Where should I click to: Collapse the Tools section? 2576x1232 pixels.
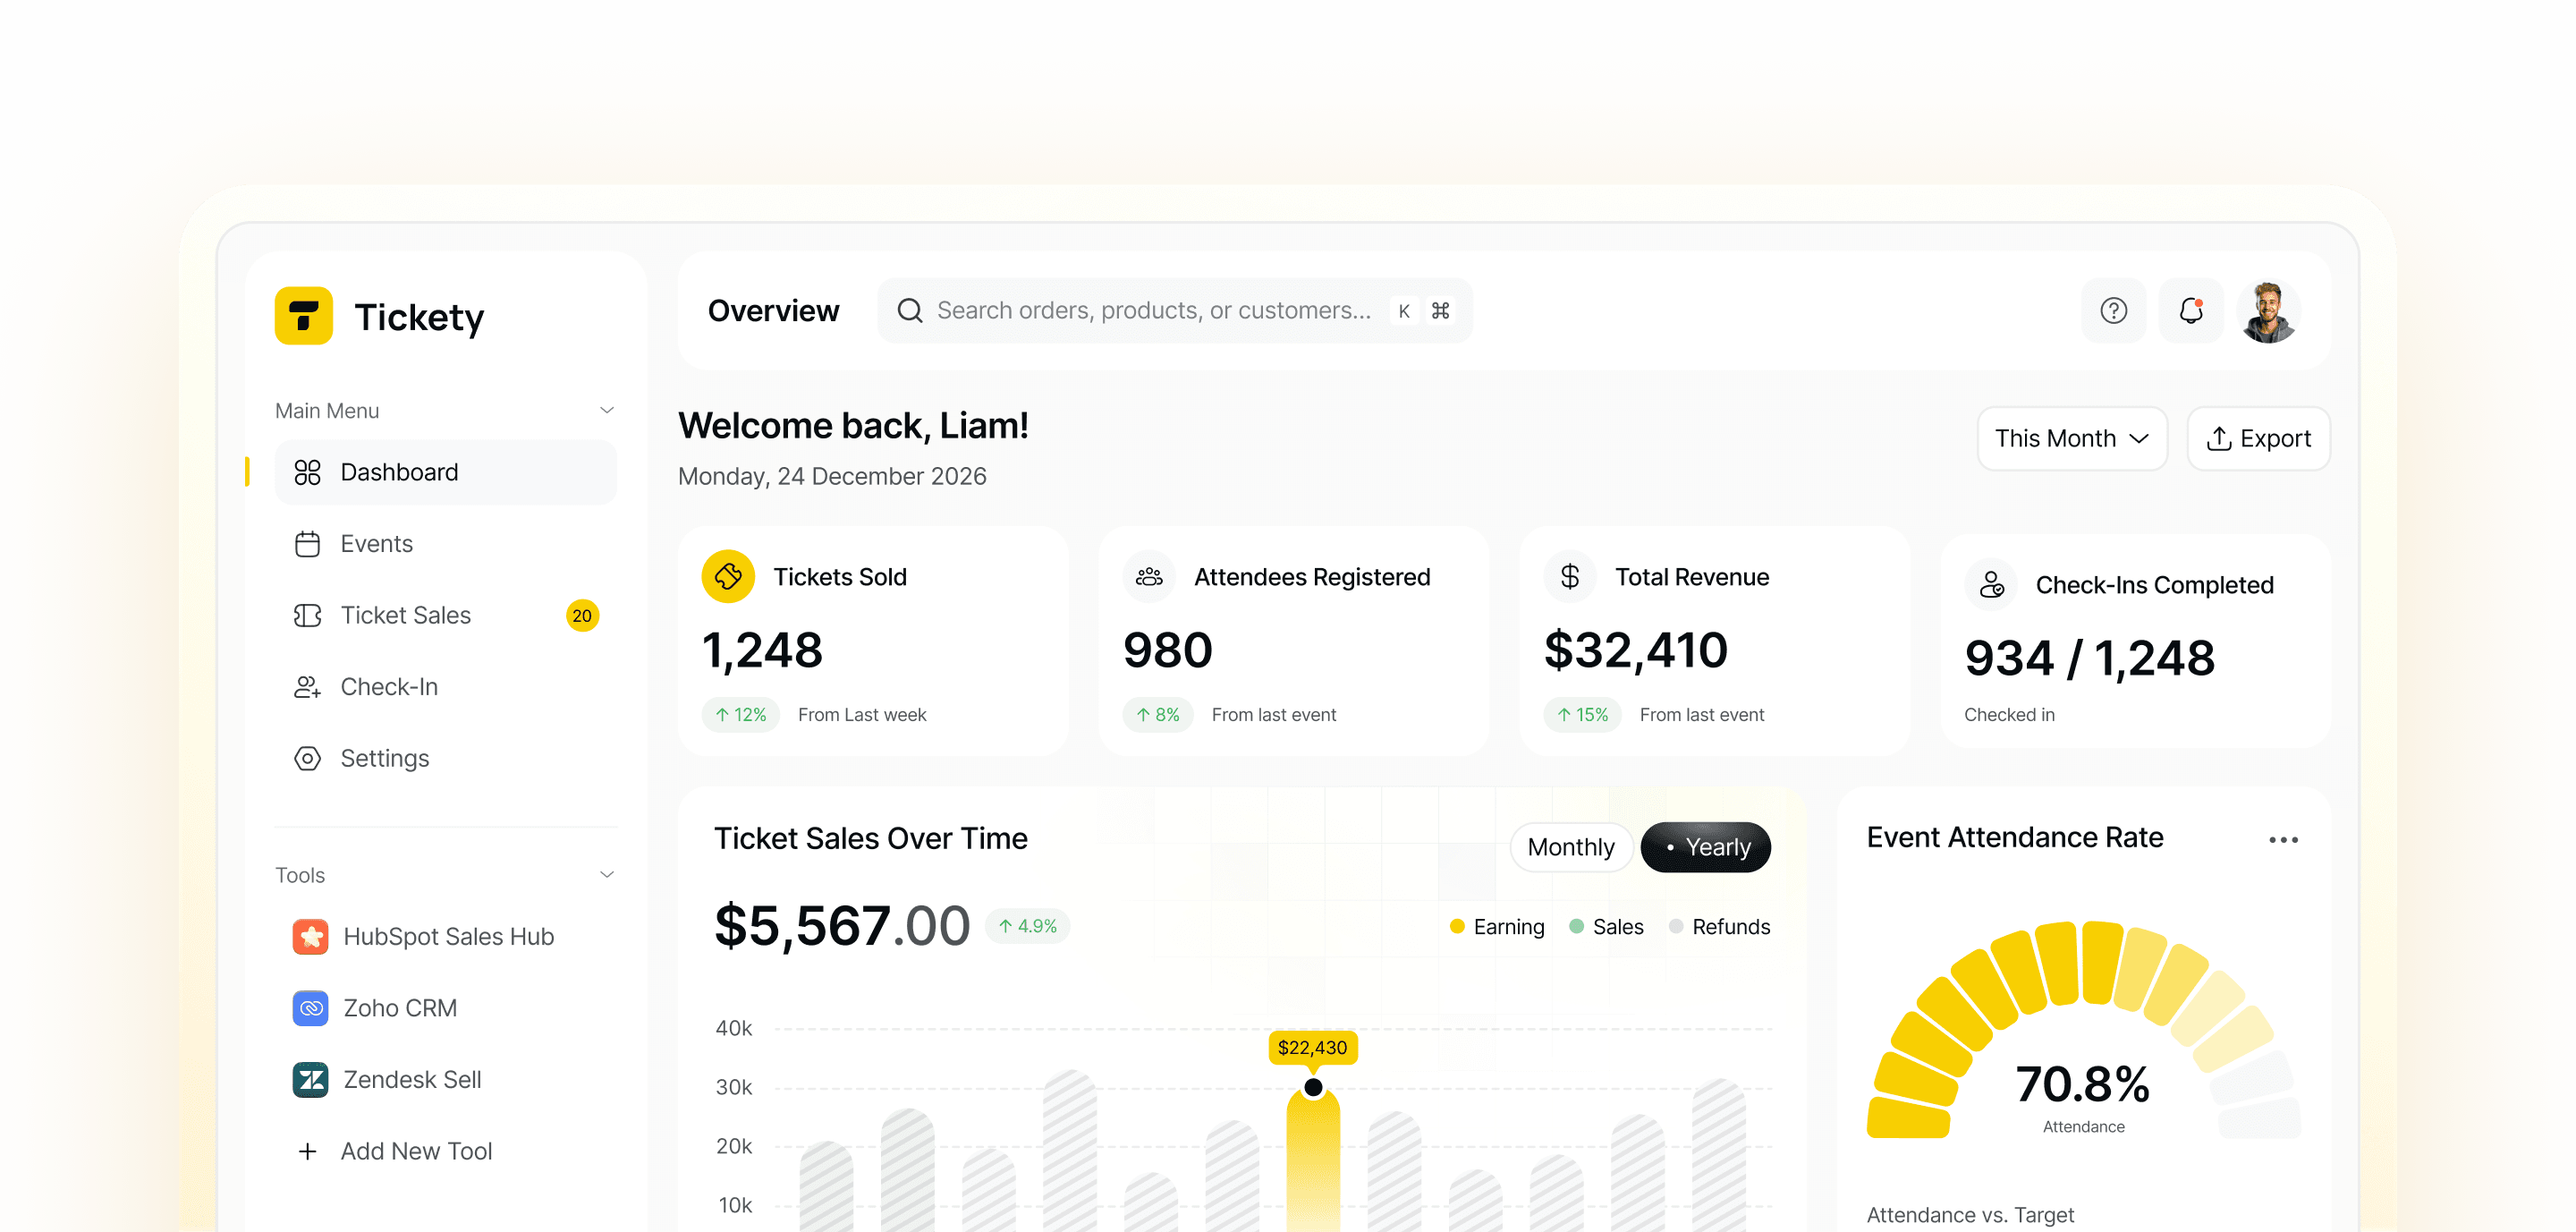coord(607,873)
